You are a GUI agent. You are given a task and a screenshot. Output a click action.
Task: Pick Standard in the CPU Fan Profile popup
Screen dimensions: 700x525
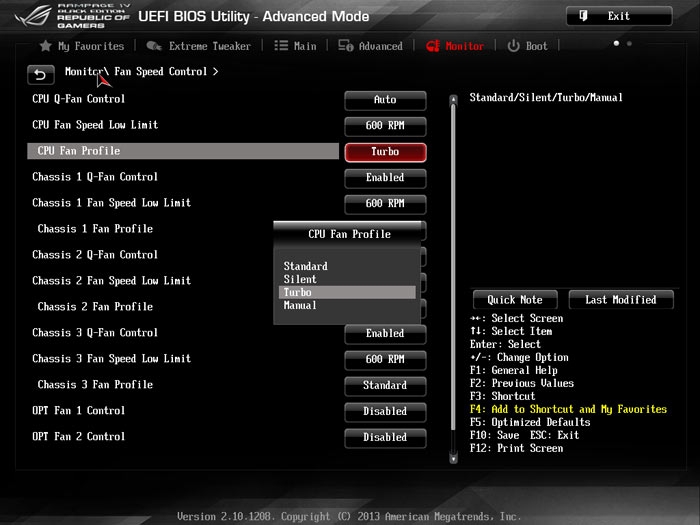point(305,266)
